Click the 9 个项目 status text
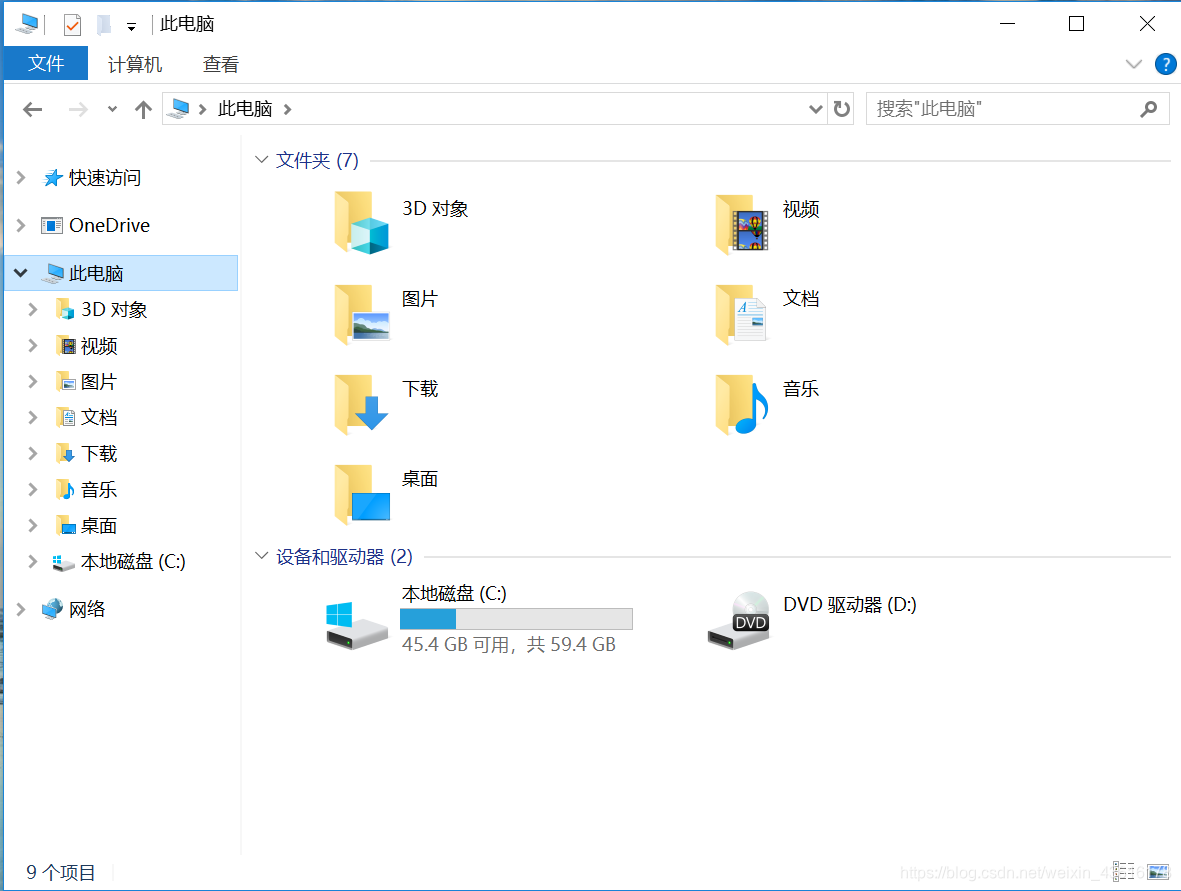The width and height of the screenshot is (1181, 891). pos(61,872)
